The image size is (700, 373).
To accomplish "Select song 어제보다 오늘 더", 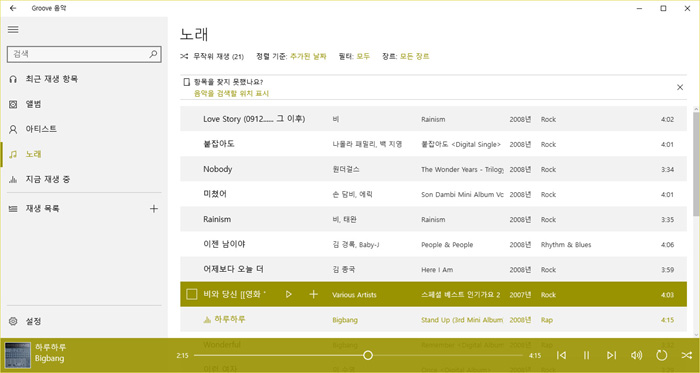I will 233,269.
